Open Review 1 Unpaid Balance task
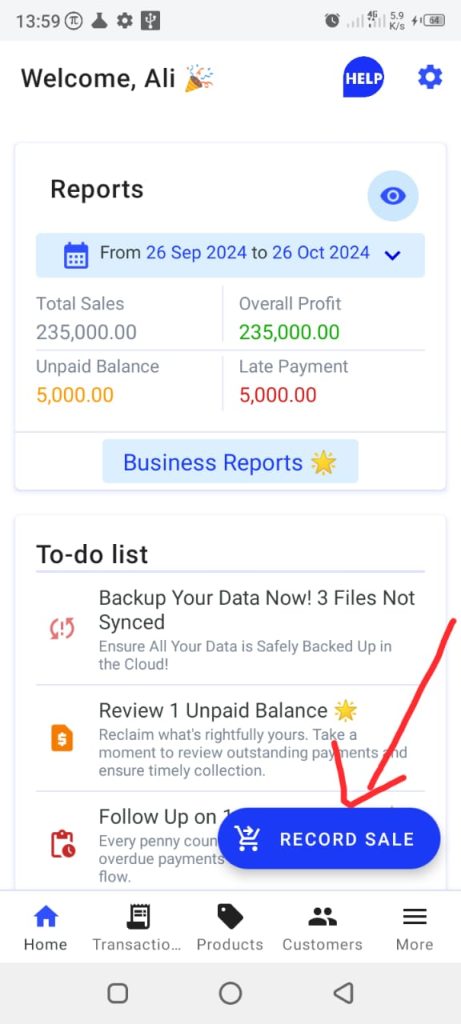Screen dimensions: 461x1024 230,739
